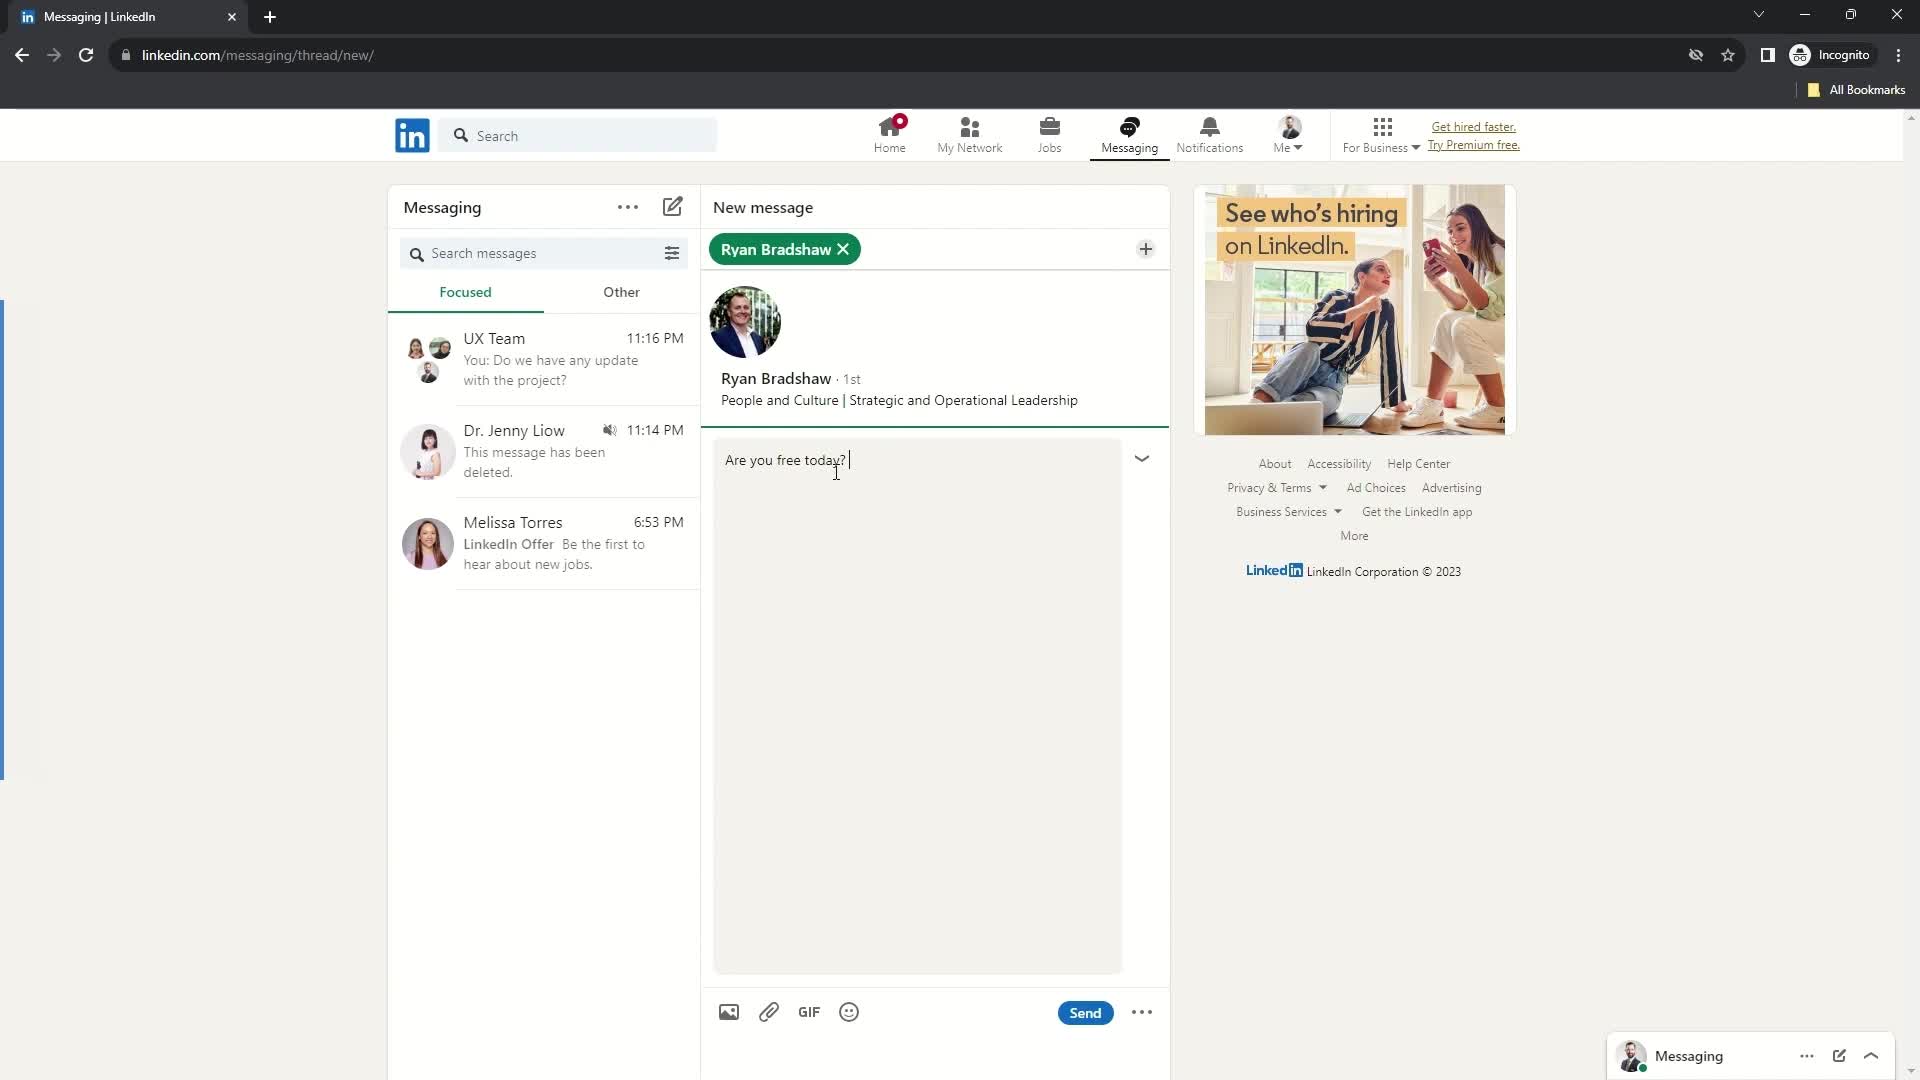The width and height of the screenshot is (1920, 1080).
Task: Click the GIF icon in composer
Action: coord(810,1013)
